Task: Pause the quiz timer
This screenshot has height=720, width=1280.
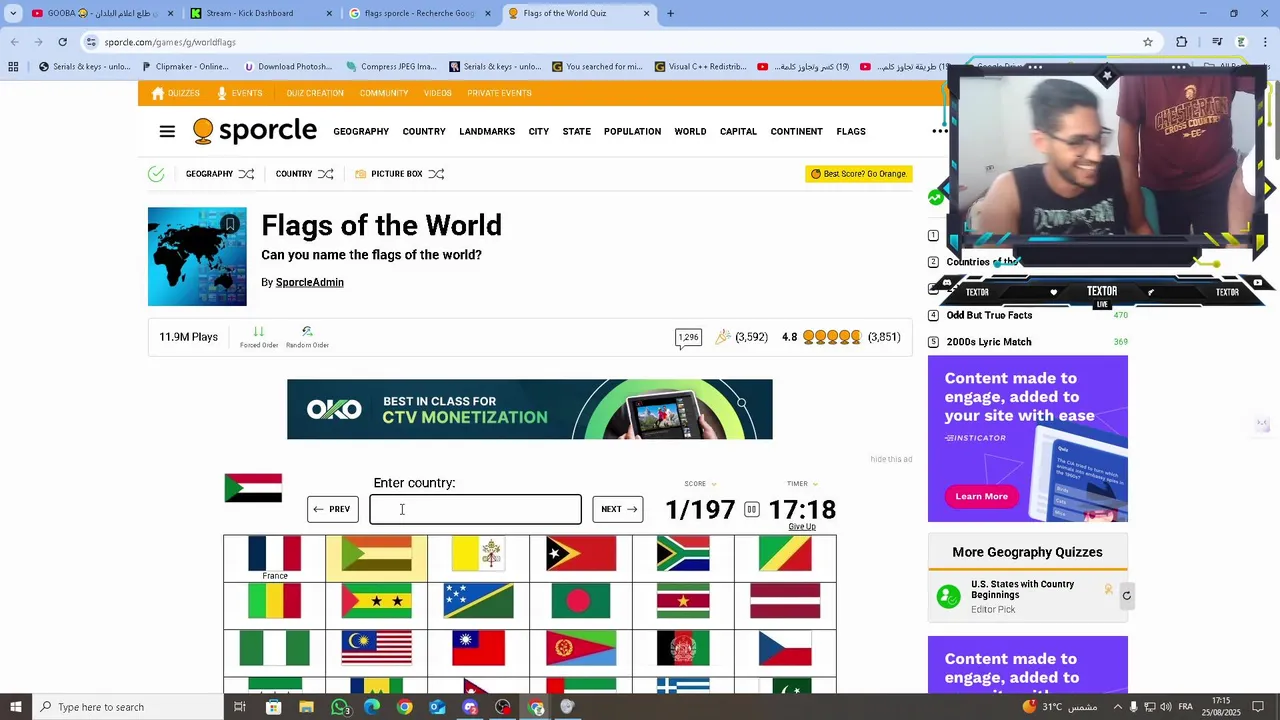Action: click(x=751, y=509)
